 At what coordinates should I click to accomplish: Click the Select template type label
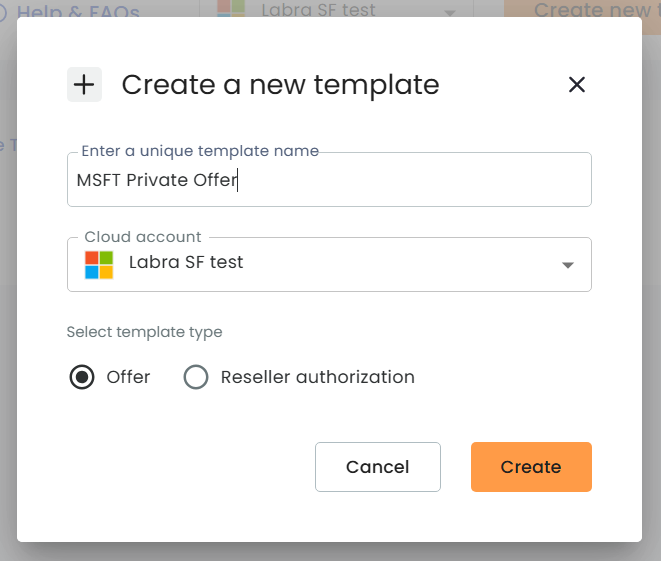pos(145,332)
